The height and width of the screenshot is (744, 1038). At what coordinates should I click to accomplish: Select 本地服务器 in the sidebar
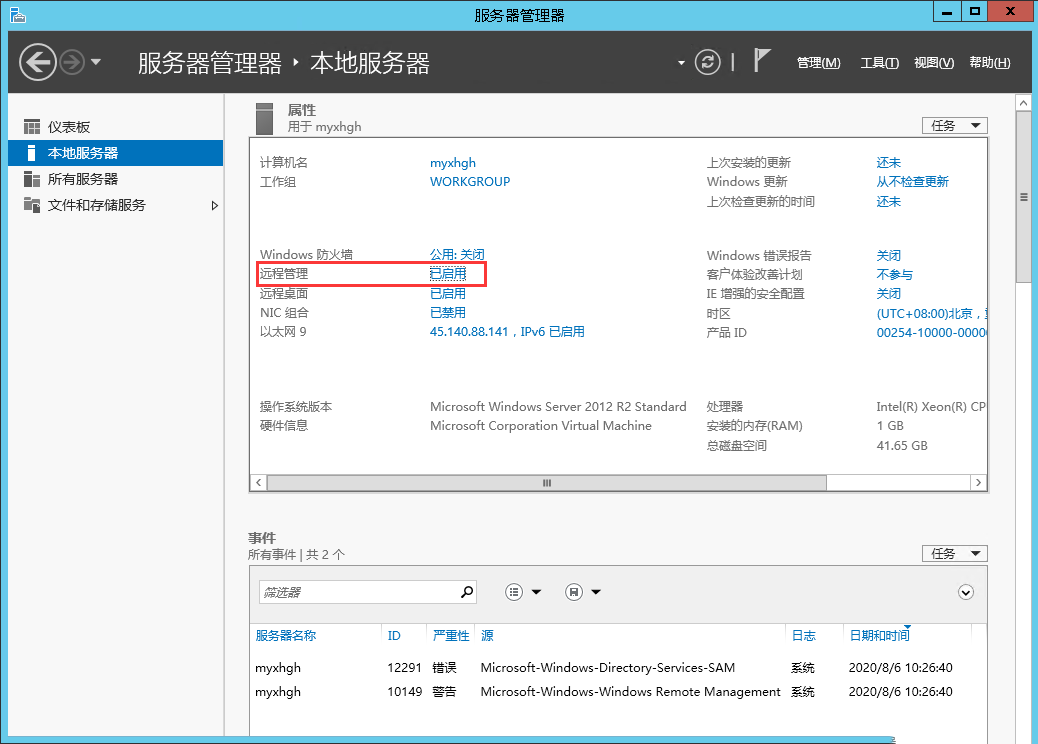point(115,153)
